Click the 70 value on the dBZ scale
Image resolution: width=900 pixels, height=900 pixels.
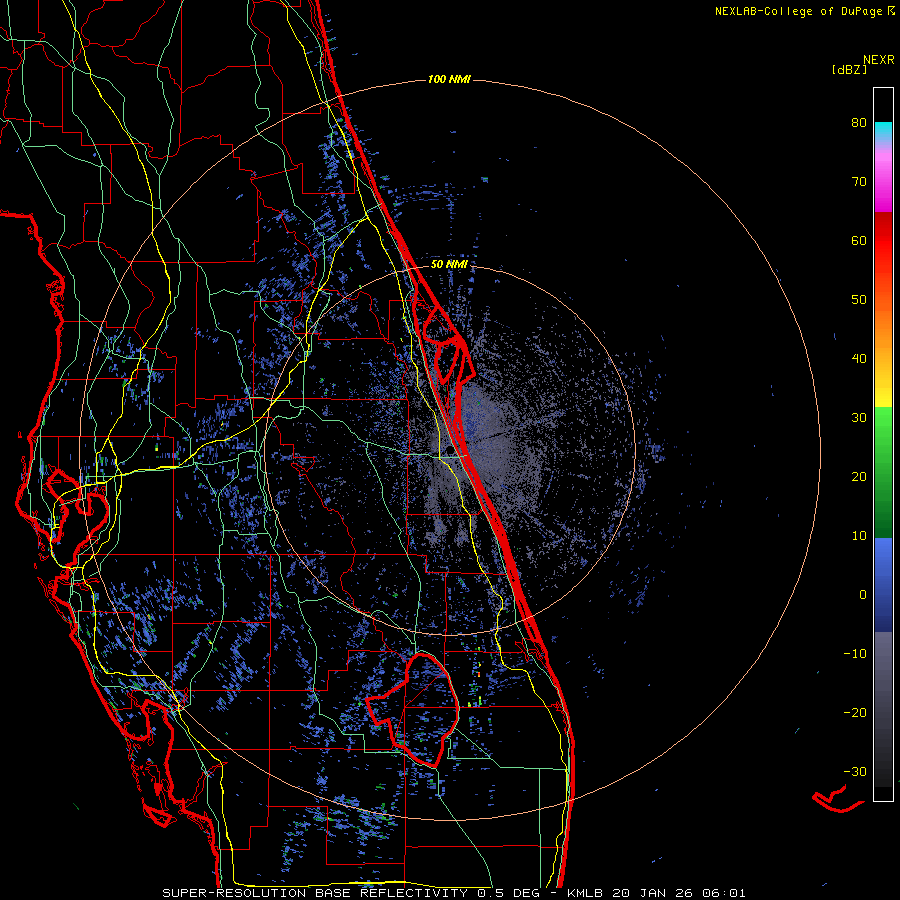click(859, 182)
